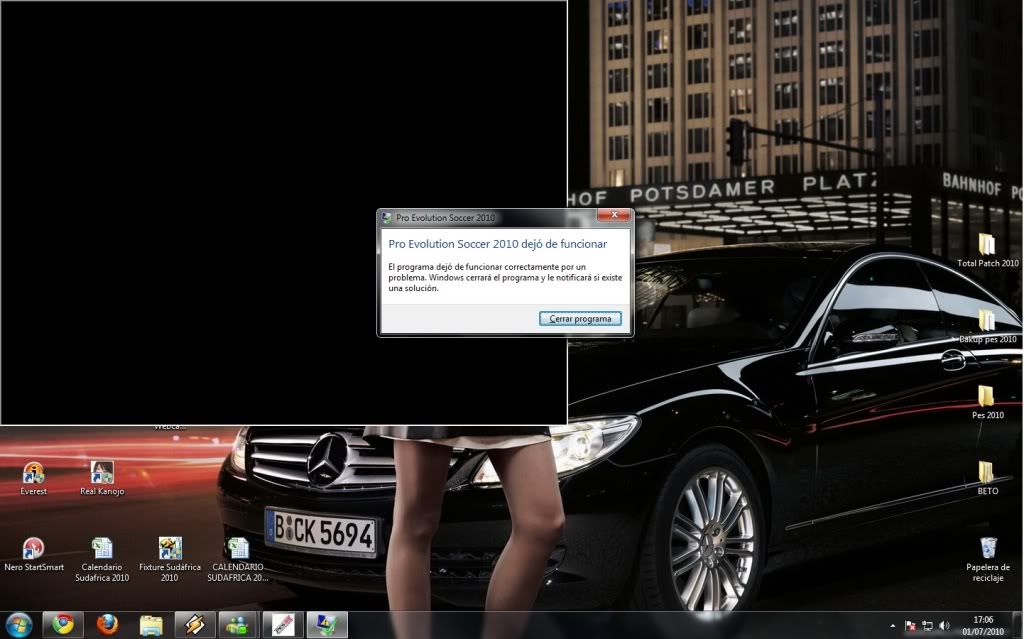Close the Pro Evolution Soccer 2010 error dialog
This screenshot has width=1024, height=639.
[613, 216]
